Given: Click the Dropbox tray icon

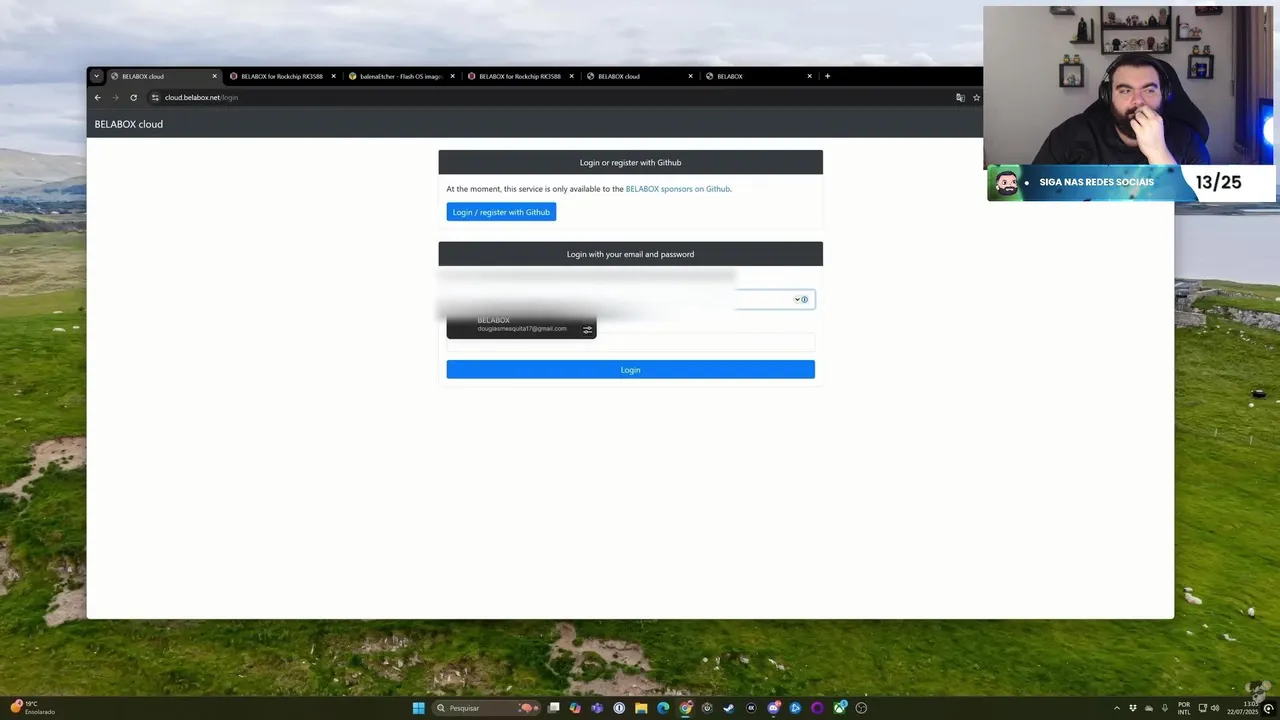Looking at the screenshot, I should pos(1133,708).
